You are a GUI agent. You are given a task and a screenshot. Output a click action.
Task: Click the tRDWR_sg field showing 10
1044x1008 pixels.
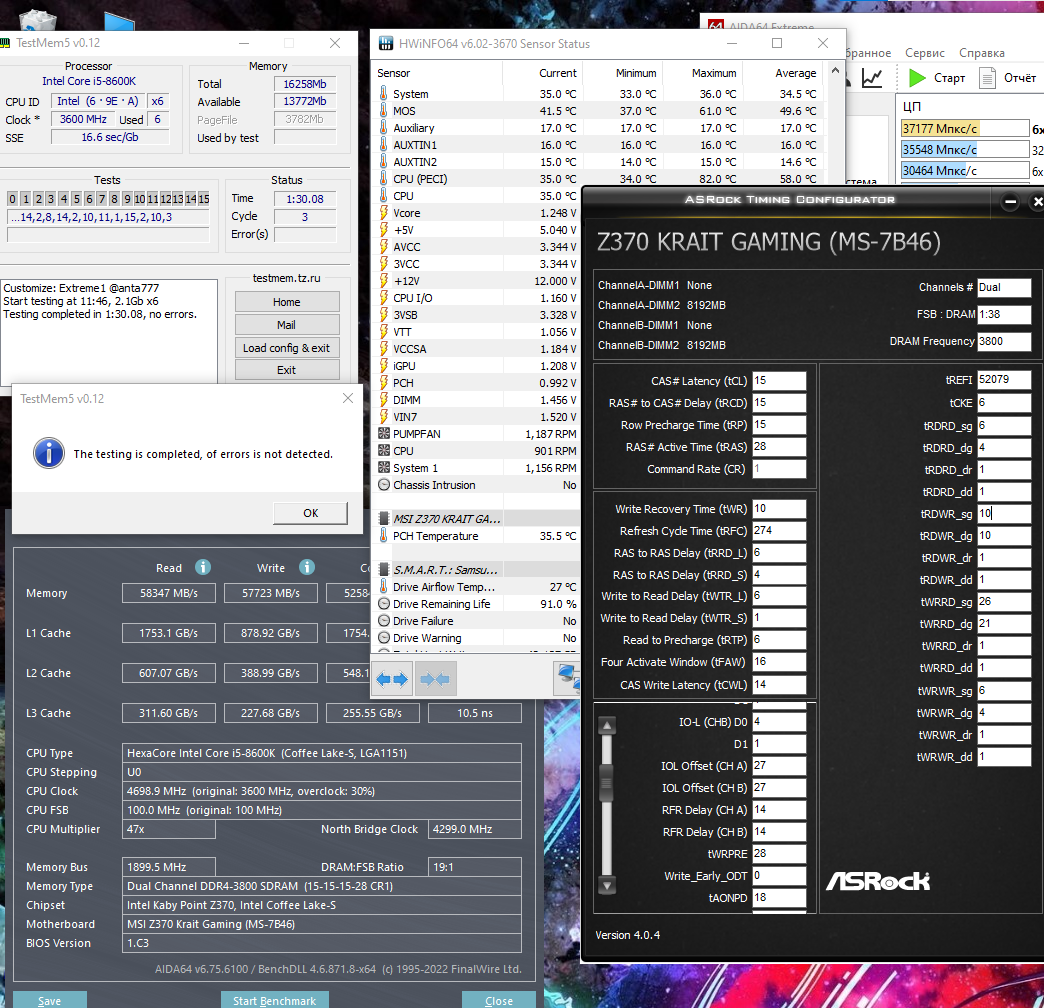pyautogui.click(x=1004, y=513)
